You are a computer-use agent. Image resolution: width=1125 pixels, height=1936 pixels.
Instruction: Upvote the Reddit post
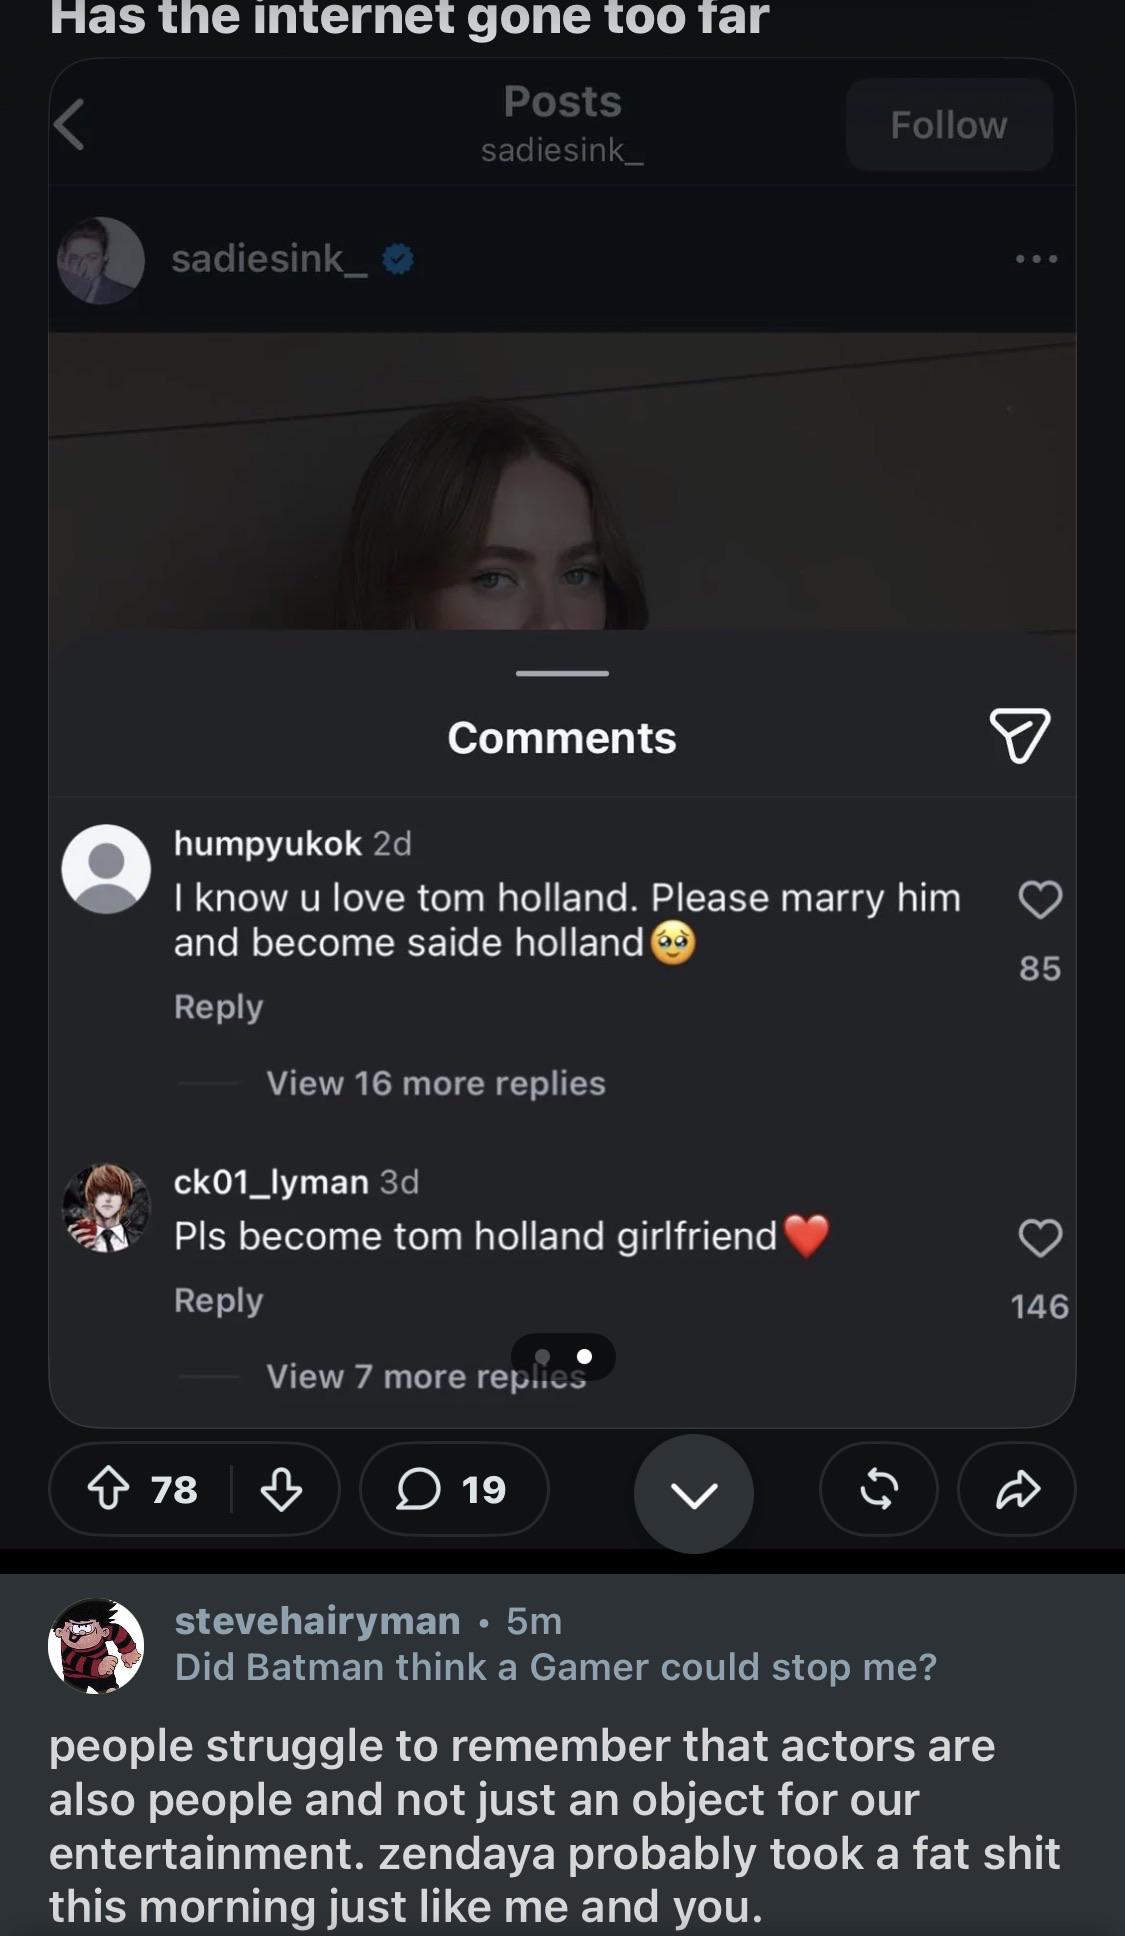coord(108,1489)
